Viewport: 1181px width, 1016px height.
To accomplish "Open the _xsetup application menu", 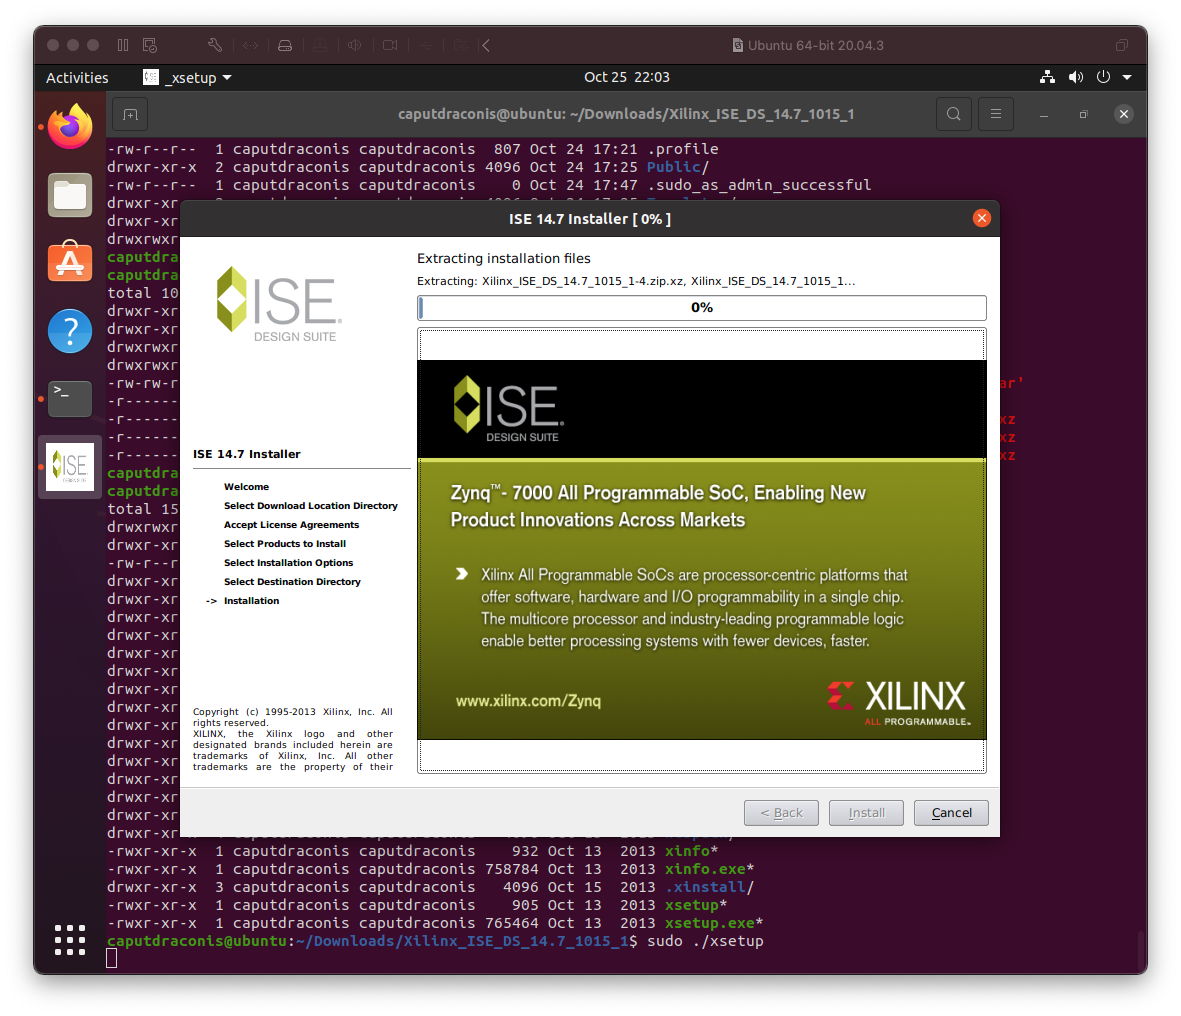I will coord(187,78).
